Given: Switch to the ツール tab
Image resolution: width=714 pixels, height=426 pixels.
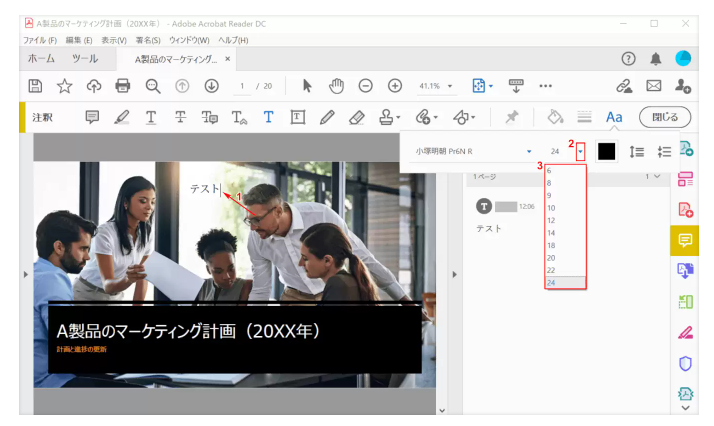Looking at the screenshot, I should coord(85,59).
